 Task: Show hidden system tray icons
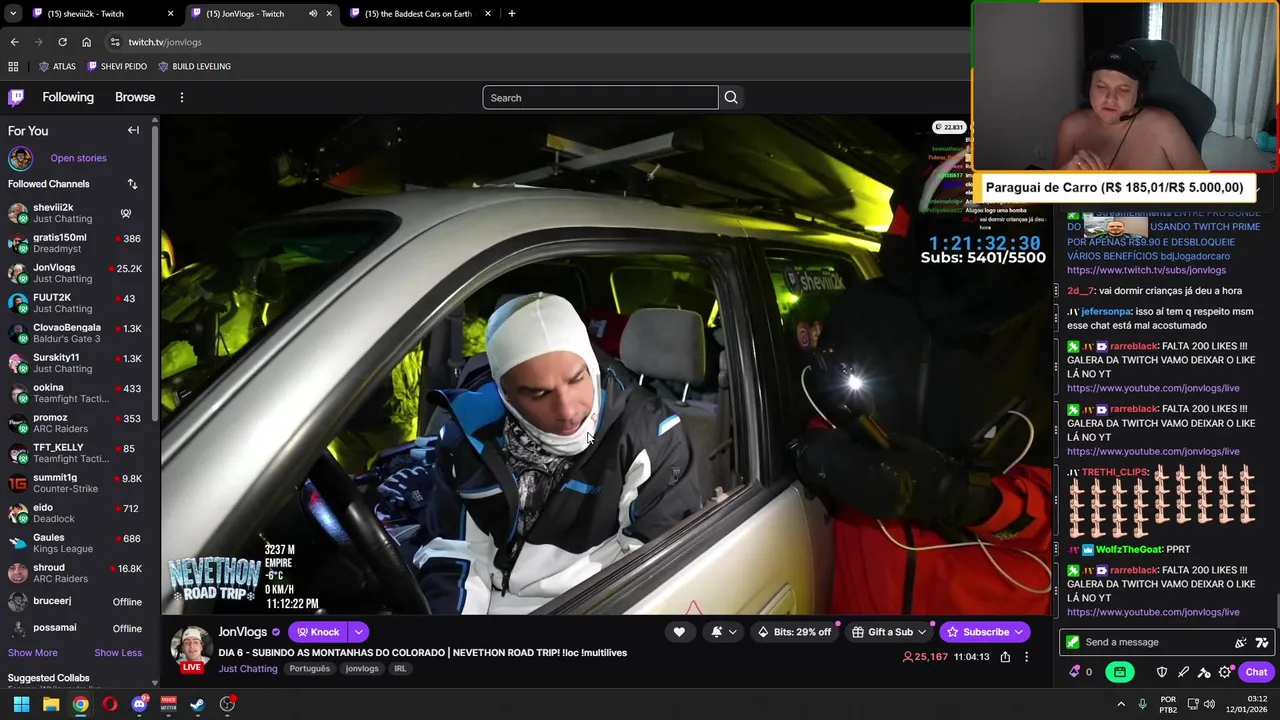(1120, 704)
